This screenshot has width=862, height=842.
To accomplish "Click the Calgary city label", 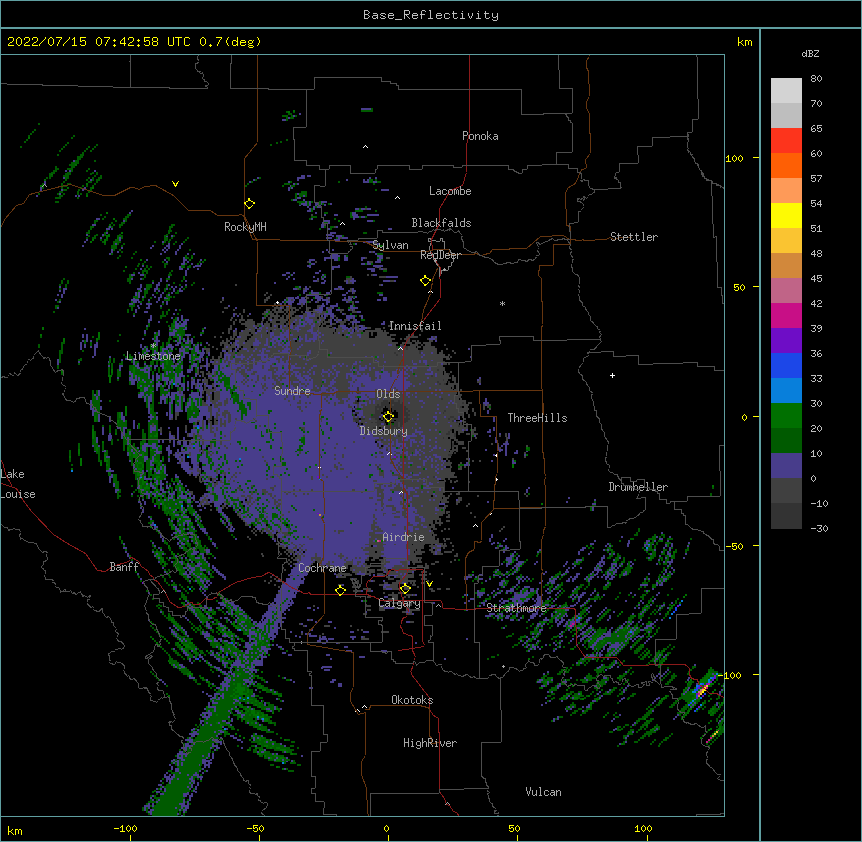I will click(x=400, y=603).
